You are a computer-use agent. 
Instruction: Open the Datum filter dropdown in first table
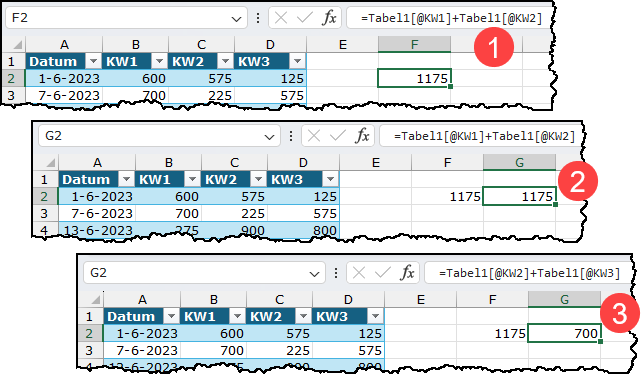tap(93, 62)
